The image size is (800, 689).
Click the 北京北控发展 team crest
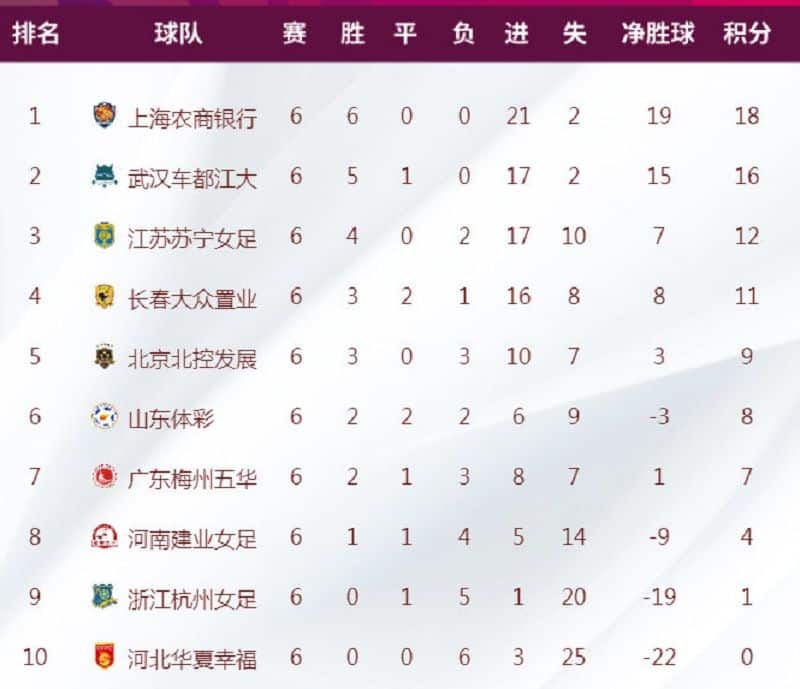[x=105, y=356]
